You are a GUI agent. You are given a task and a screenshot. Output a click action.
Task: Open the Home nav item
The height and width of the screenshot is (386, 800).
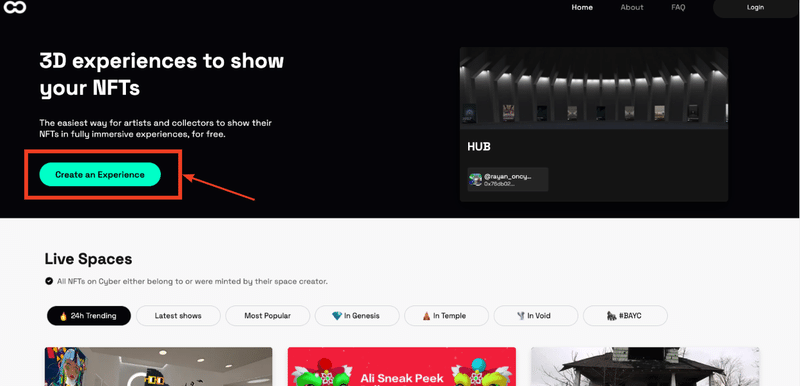coord(582,7)
